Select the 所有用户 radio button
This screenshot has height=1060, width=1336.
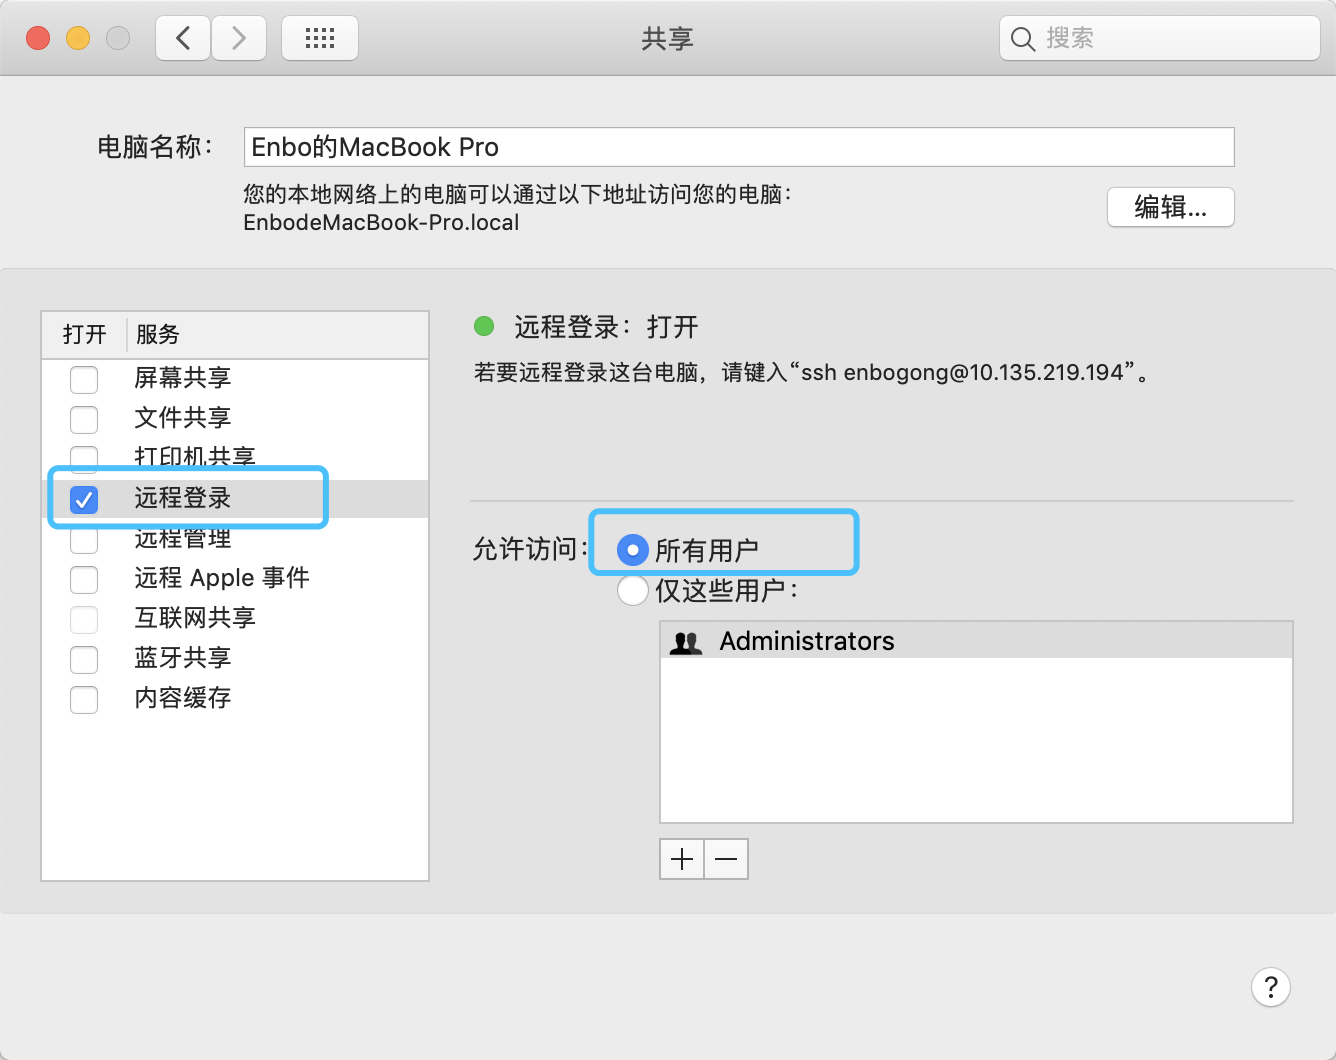(x=633, y=550)
